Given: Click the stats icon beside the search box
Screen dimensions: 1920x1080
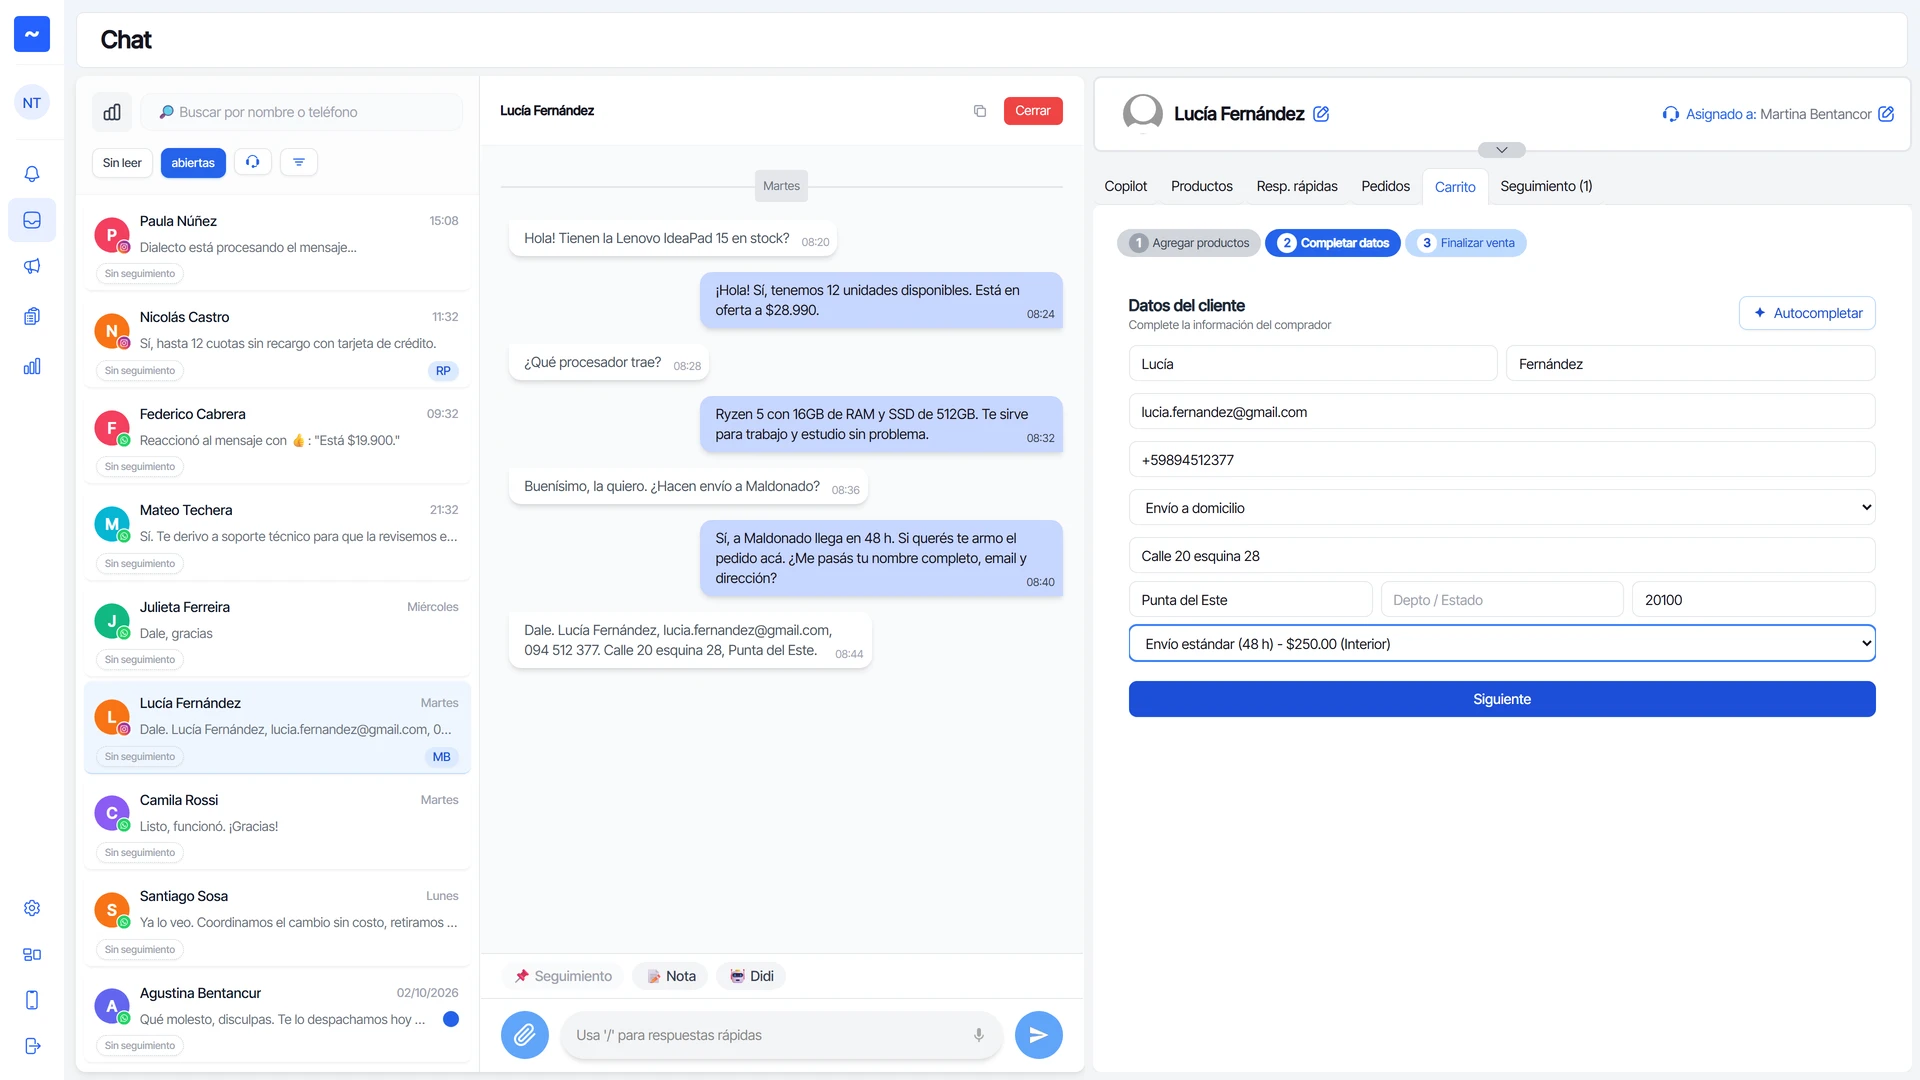Looking at the screenshot, I should 112,112.
